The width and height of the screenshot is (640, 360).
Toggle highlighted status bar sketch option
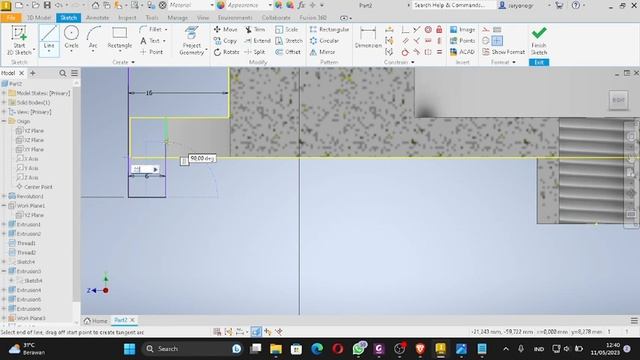256,332
